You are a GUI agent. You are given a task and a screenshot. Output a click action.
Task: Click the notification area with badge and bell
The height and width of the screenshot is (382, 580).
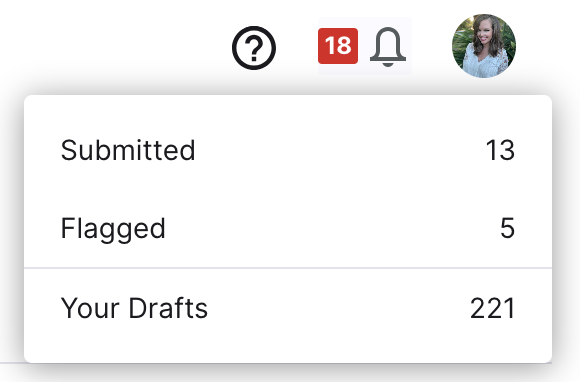click(x=365, y=46)
